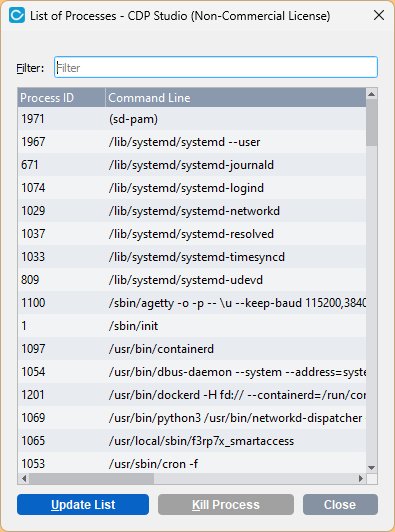The height and width of the screenshot is (532, 395).
Task: Focus the Filter input field
Action: pos(216,67)
